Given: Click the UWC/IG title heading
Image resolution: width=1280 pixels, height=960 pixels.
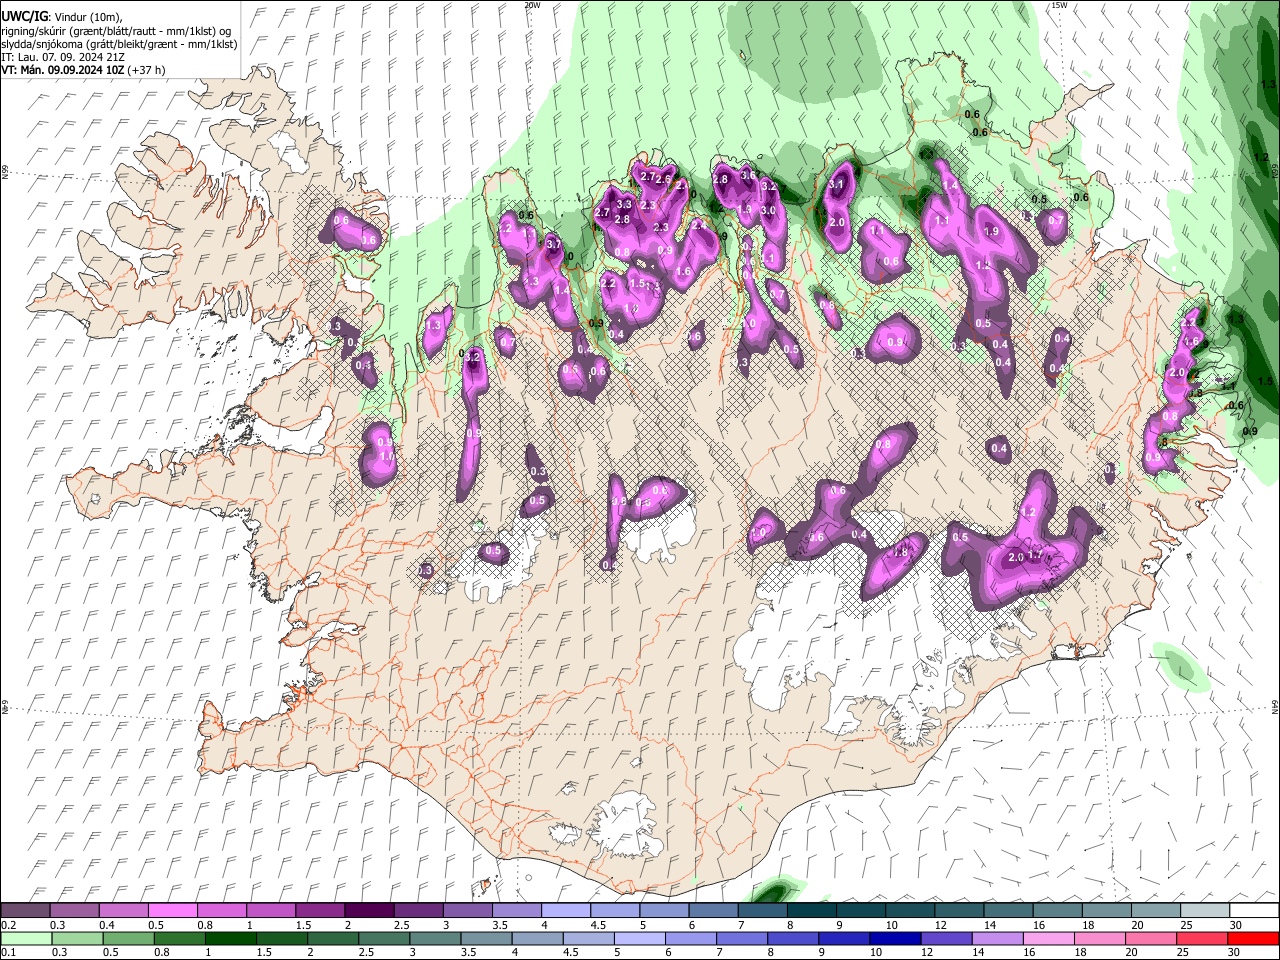Looking at the screenshot, I should point(24,16).
